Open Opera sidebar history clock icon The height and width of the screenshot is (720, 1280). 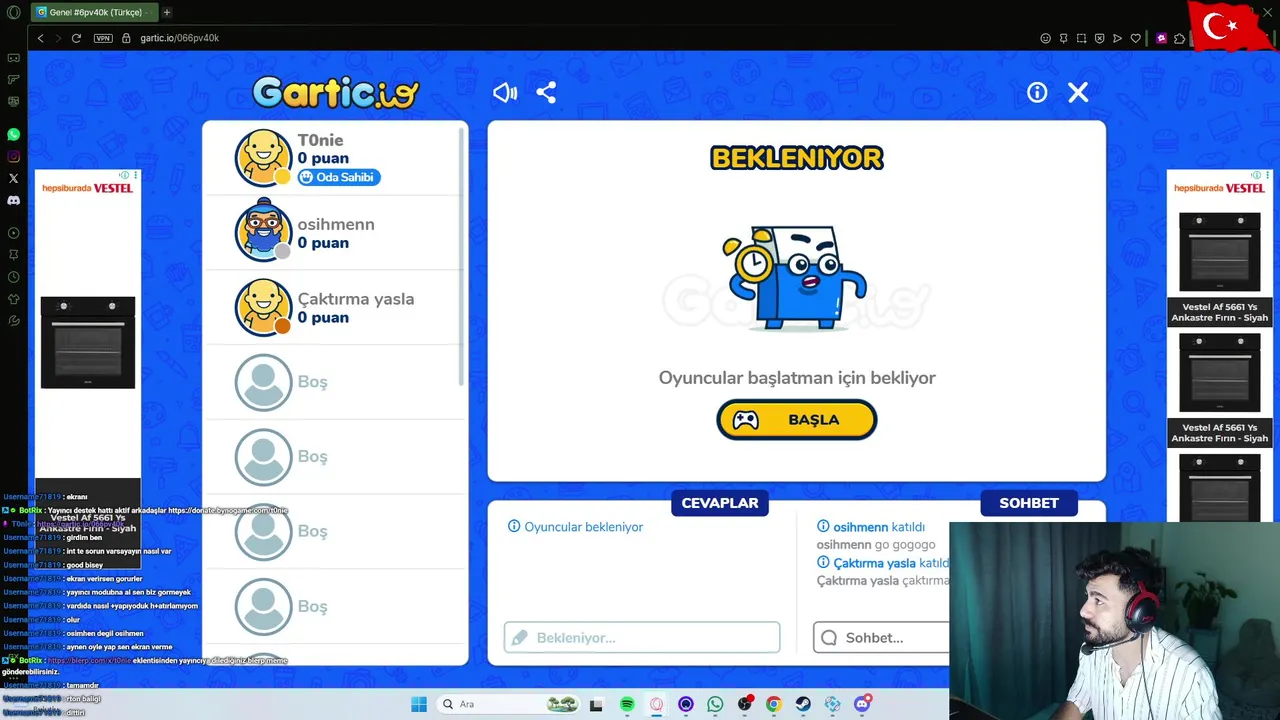(13, 277)
